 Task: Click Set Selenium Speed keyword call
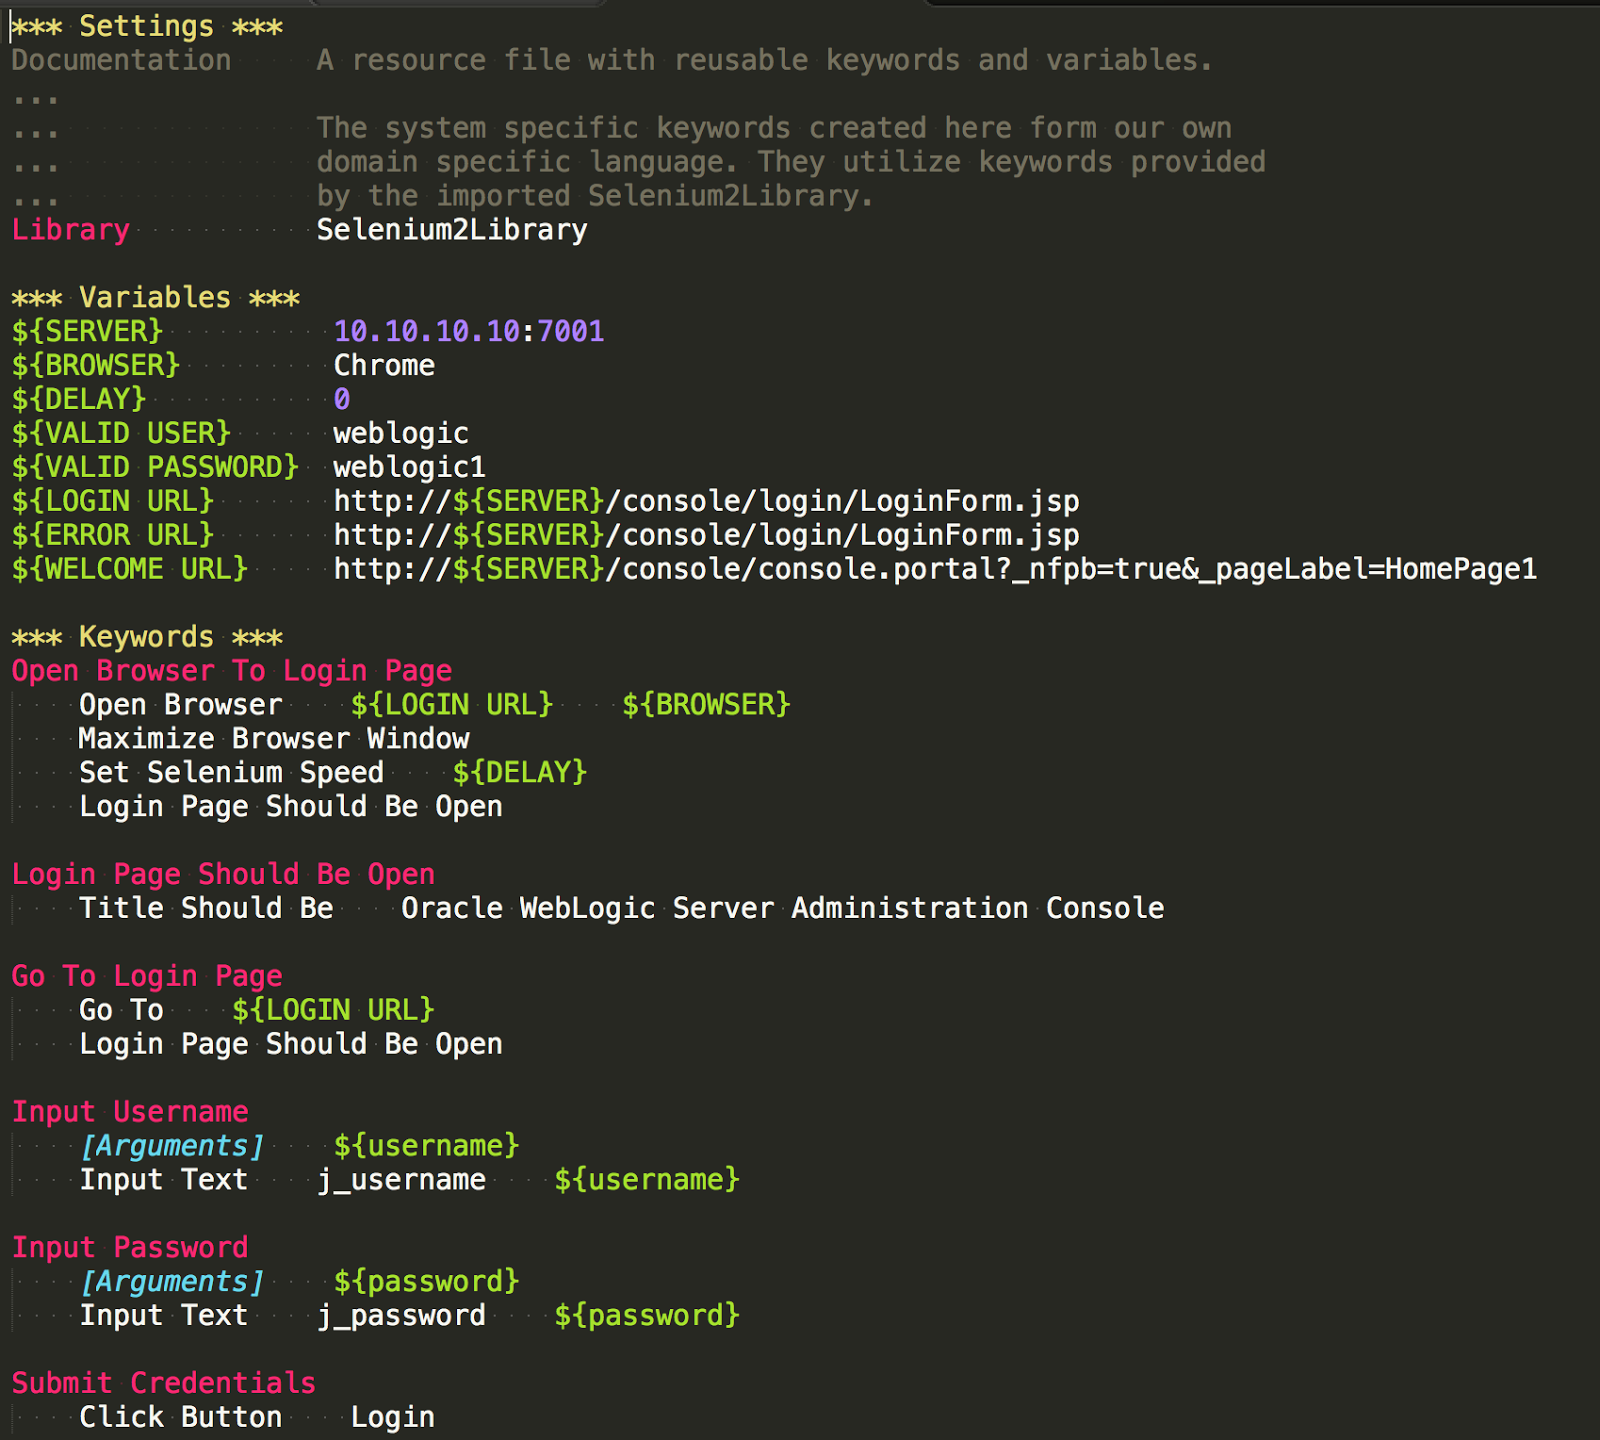pos(232,772)
